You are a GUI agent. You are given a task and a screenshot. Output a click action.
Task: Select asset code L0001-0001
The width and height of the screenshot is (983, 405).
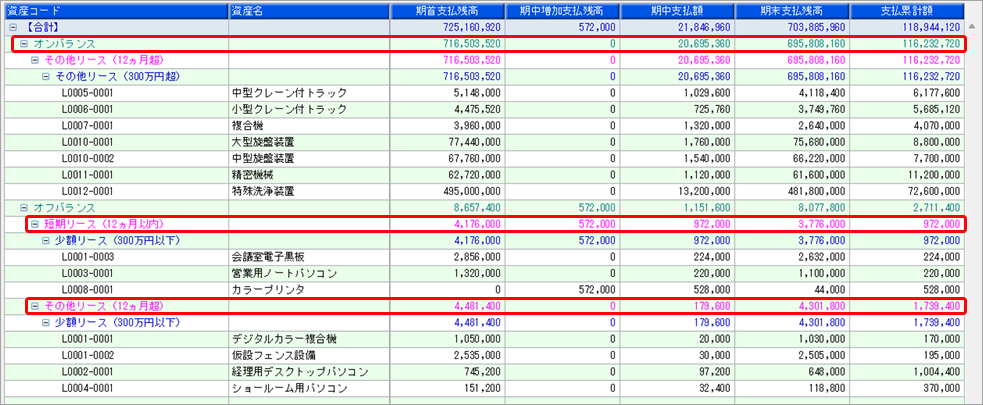[88, 339]
